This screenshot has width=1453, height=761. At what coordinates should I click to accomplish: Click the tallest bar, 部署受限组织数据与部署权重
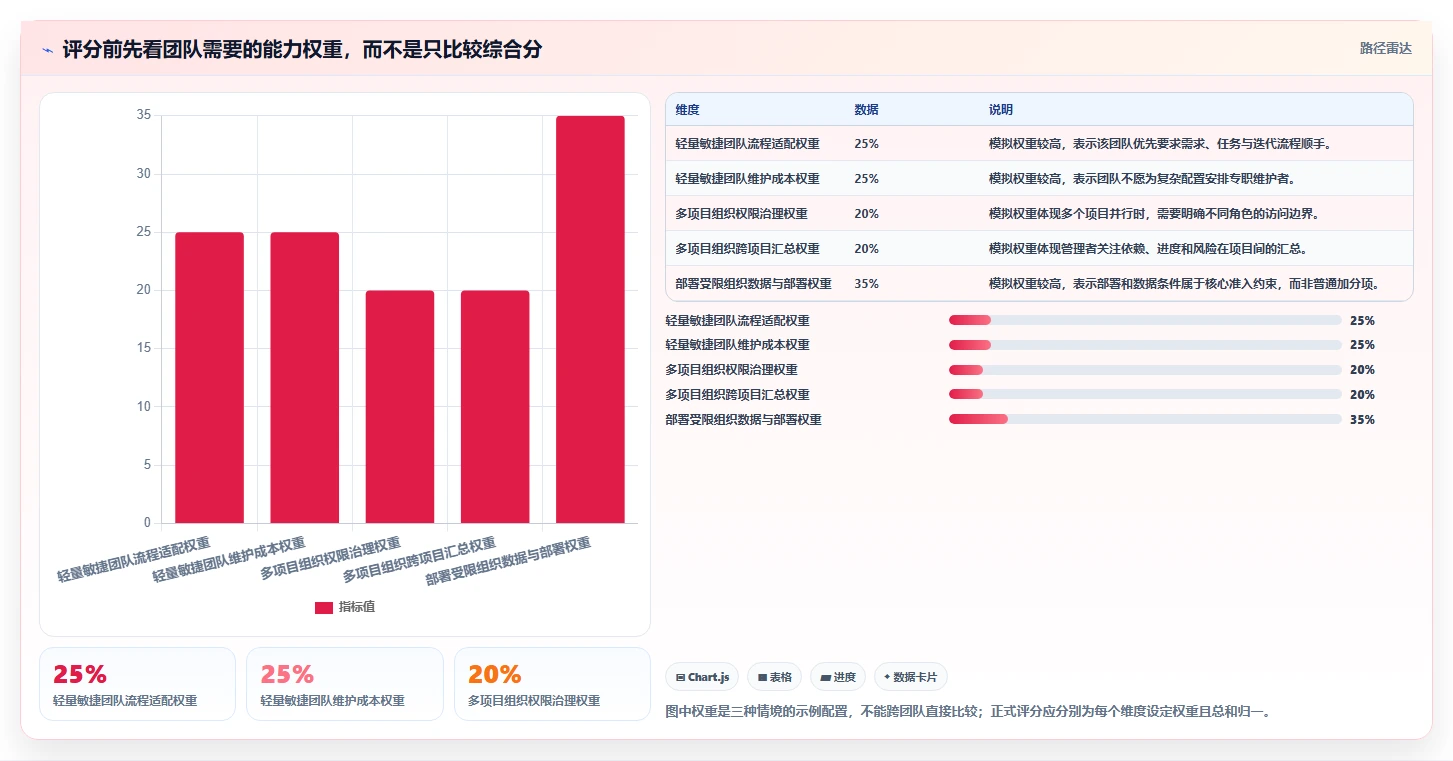[x=590, y=320]
